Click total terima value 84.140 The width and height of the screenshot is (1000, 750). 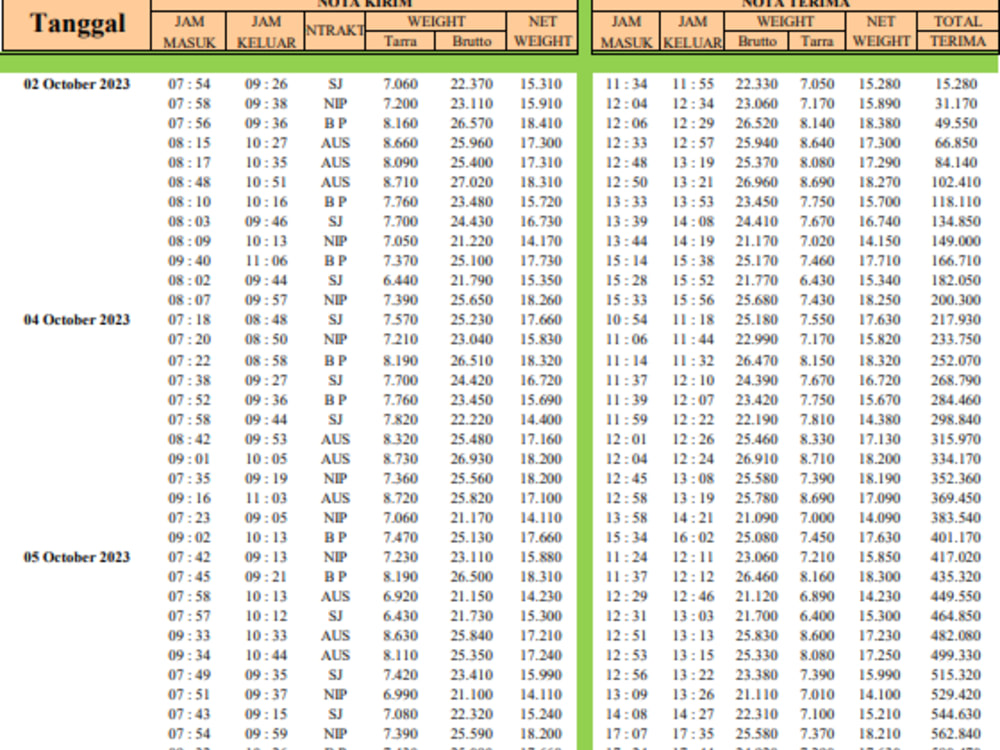[956, 163]
